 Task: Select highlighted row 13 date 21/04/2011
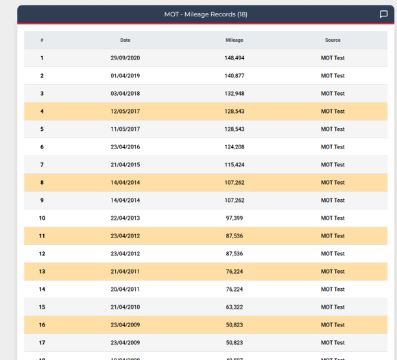[x=125, y=271]
